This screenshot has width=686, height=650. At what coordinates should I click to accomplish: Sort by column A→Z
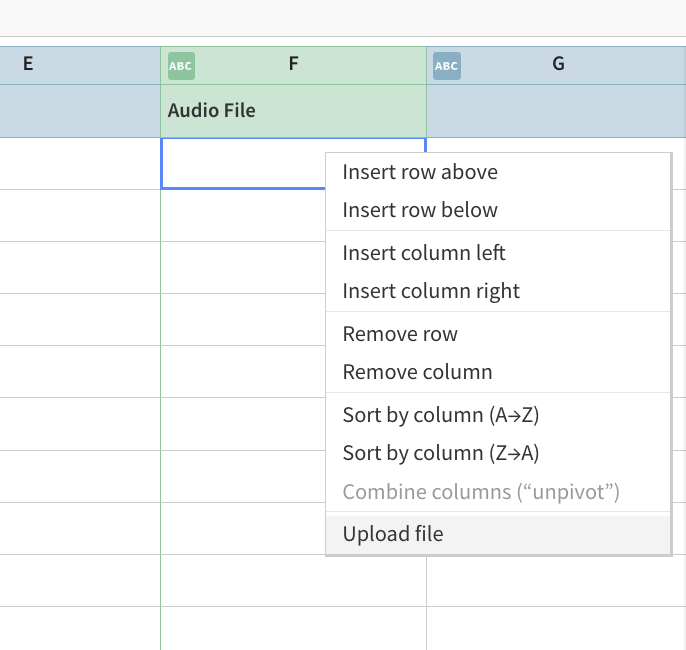[441, 415]
